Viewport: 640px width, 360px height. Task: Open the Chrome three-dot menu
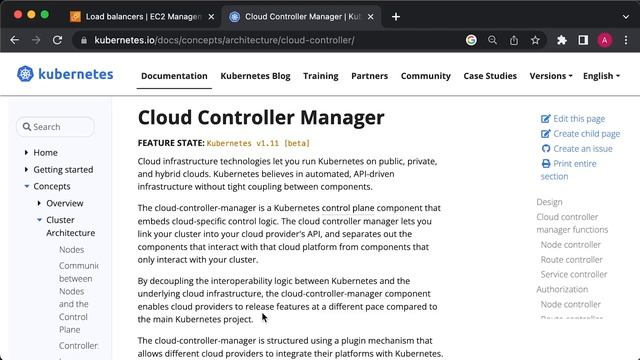click(626, 40)
